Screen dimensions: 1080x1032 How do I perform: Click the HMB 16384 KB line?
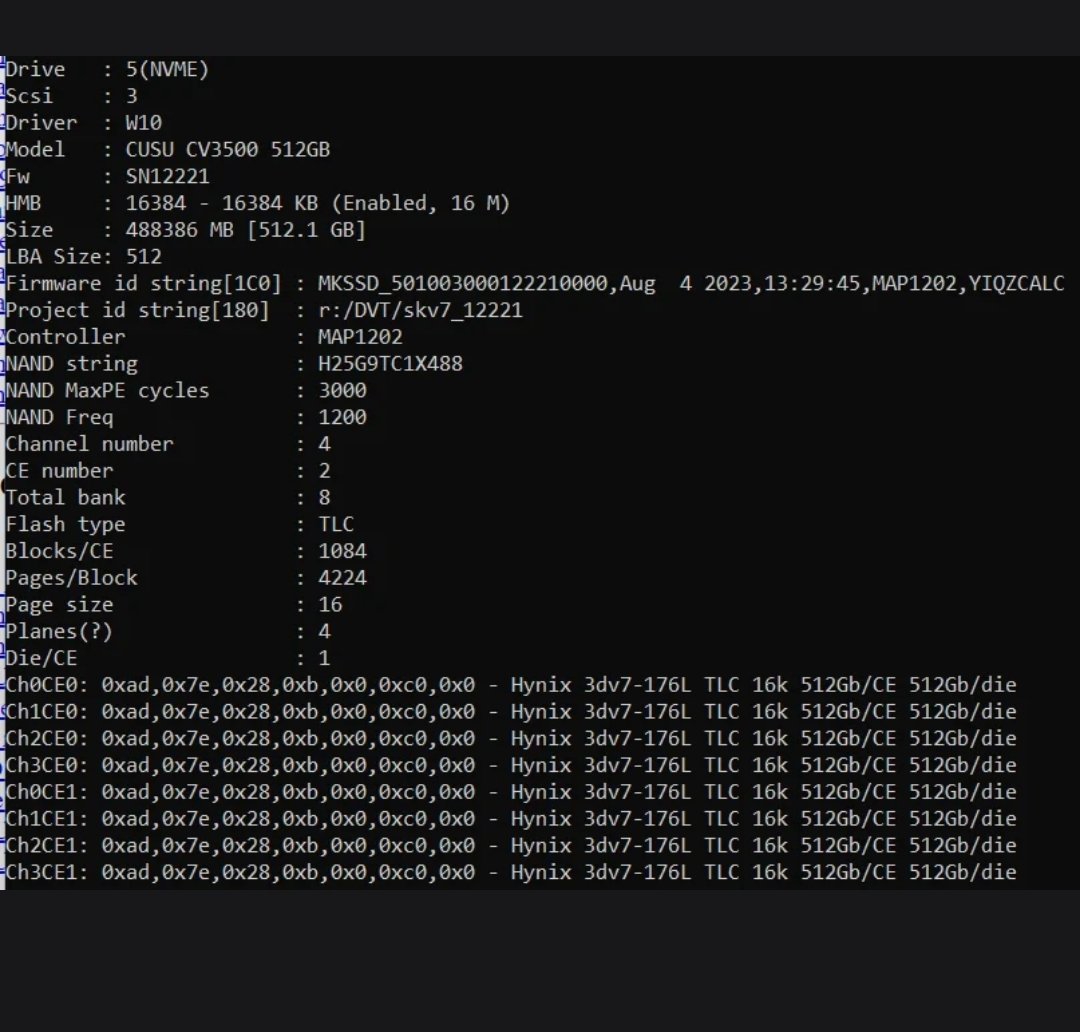point(258,204)
